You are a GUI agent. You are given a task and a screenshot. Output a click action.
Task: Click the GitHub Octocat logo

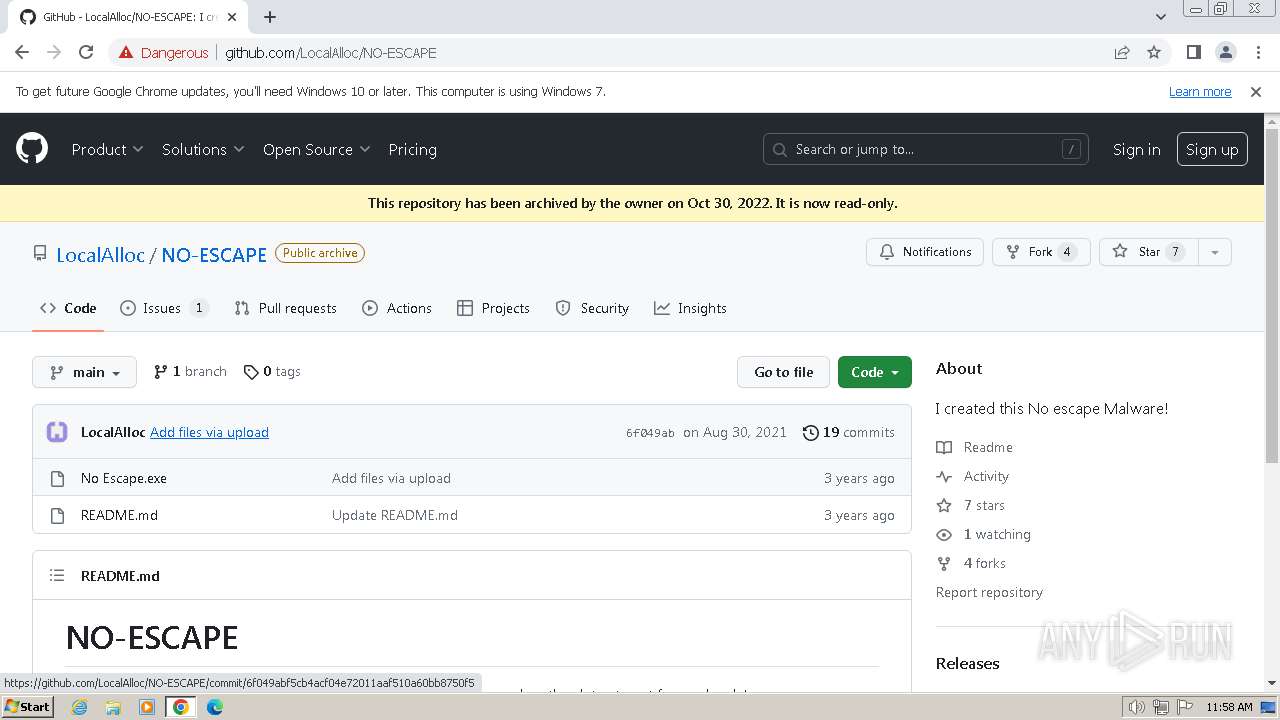click(32, 149)
